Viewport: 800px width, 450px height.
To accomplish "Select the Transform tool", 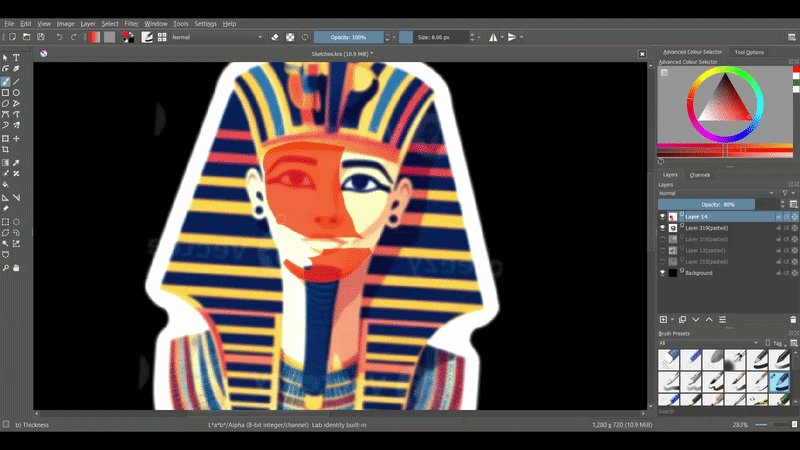I will 6,138.
